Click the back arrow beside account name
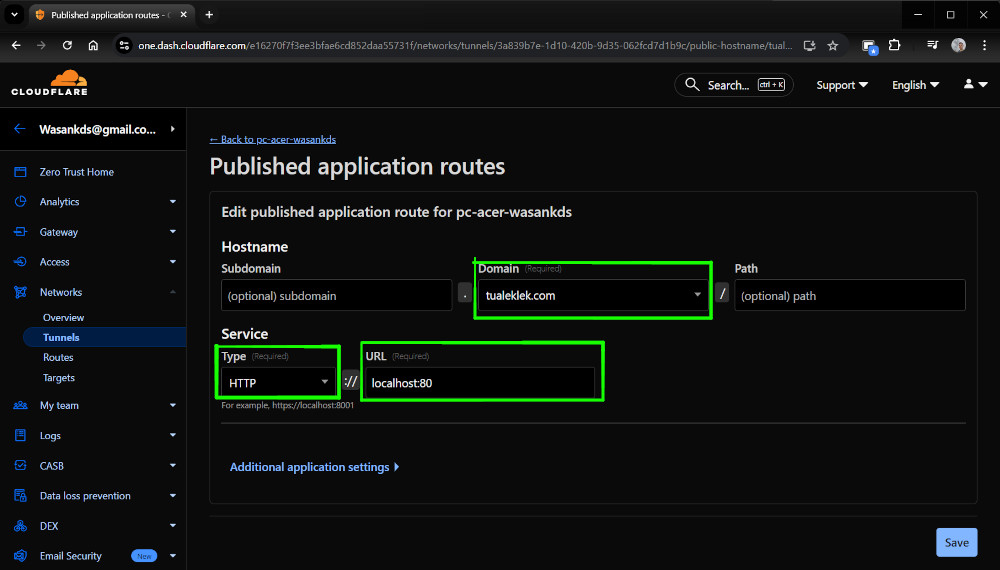 20,129
